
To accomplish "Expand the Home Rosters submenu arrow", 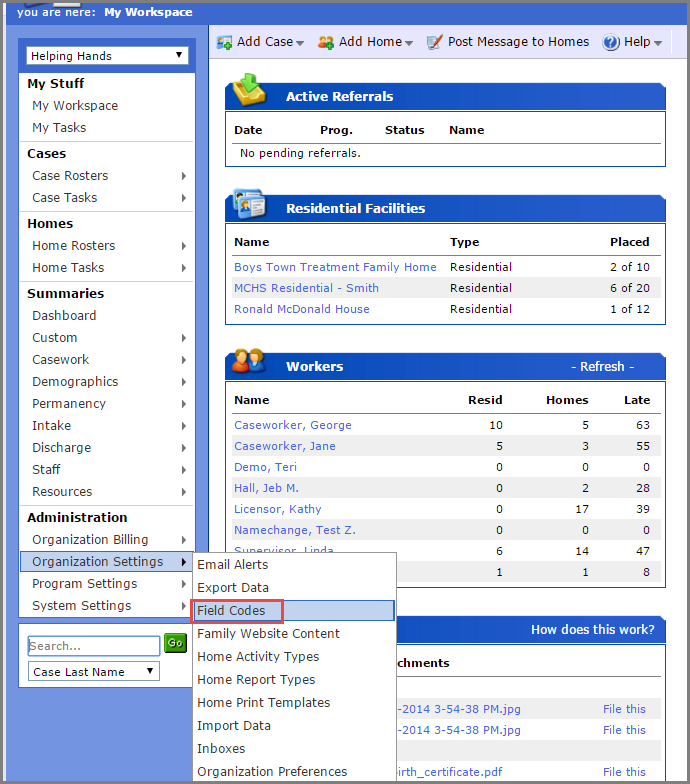I will tap(184, 246).
